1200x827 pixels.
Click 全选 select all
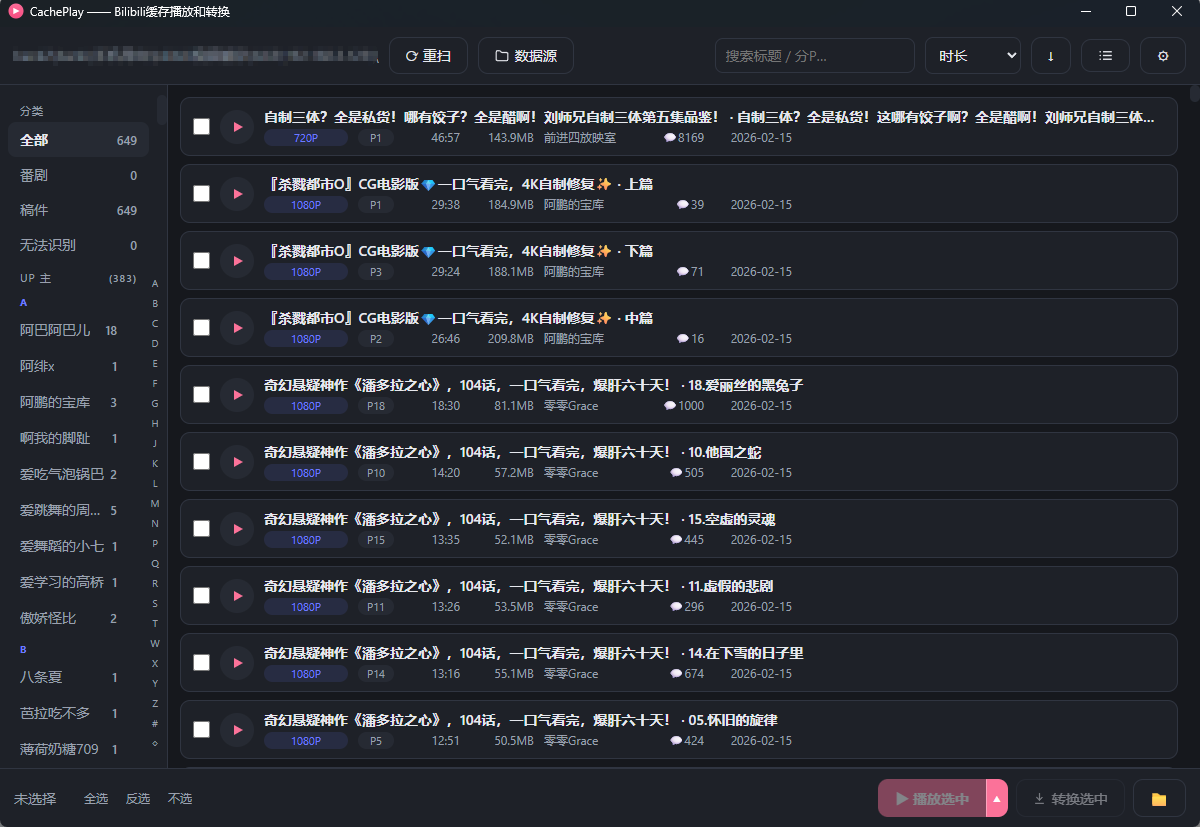click(96, 799)
